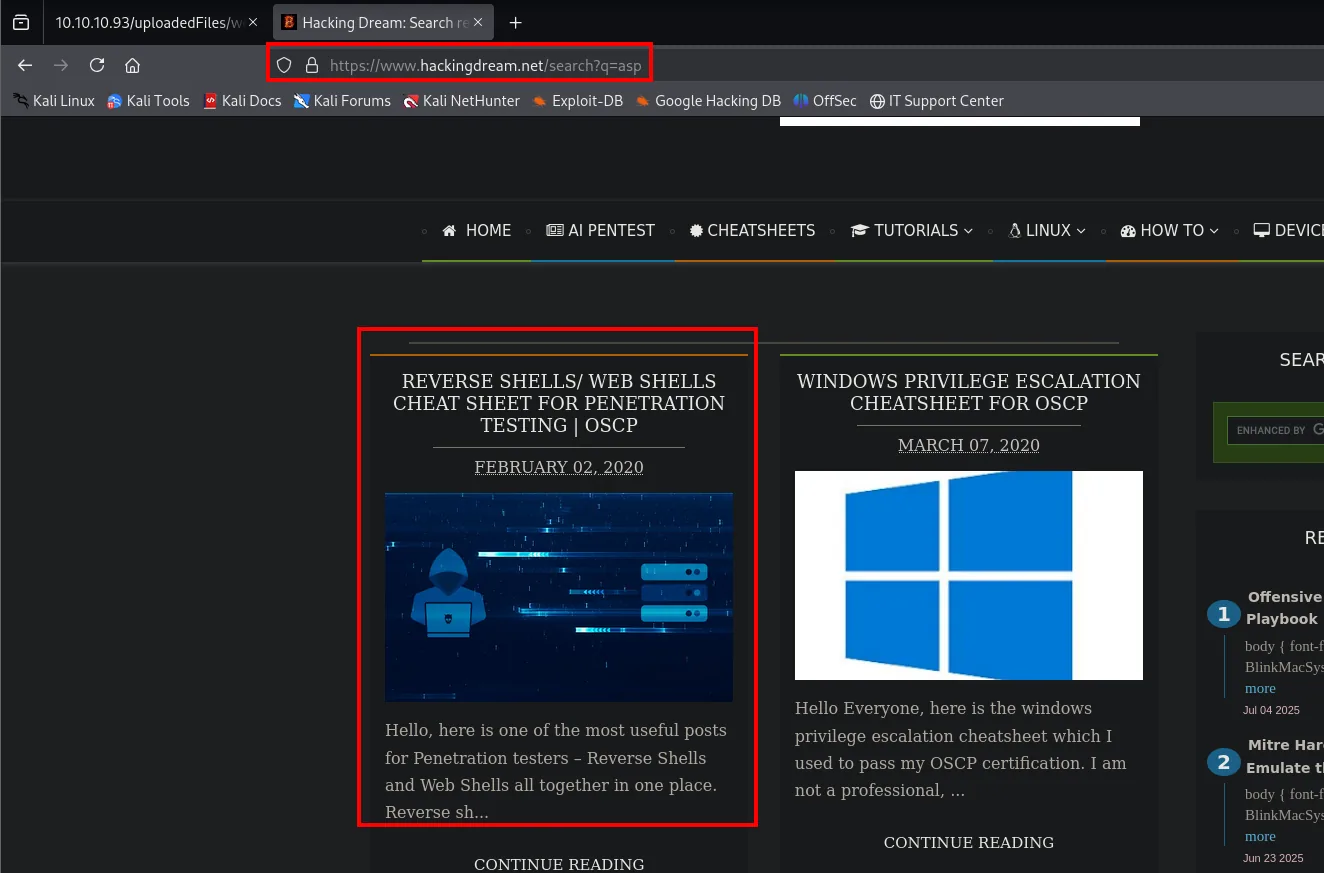Open the more link dated Jul 04 2025

point(1260,688)
